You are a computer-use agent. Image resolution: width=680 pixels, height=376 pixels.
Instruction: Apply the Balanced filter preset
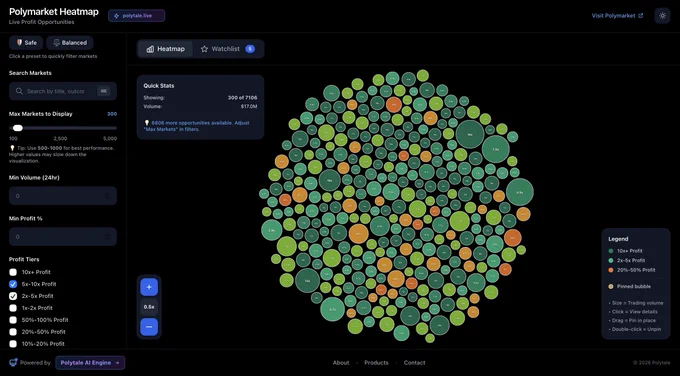pyautogui.click(x=70, y=43)
